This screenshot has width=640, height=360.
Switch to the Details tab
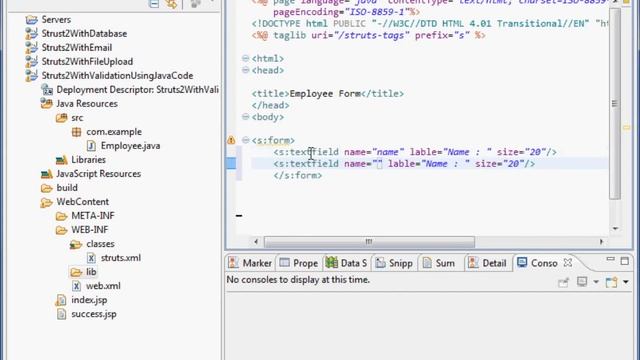pos(487,263)
